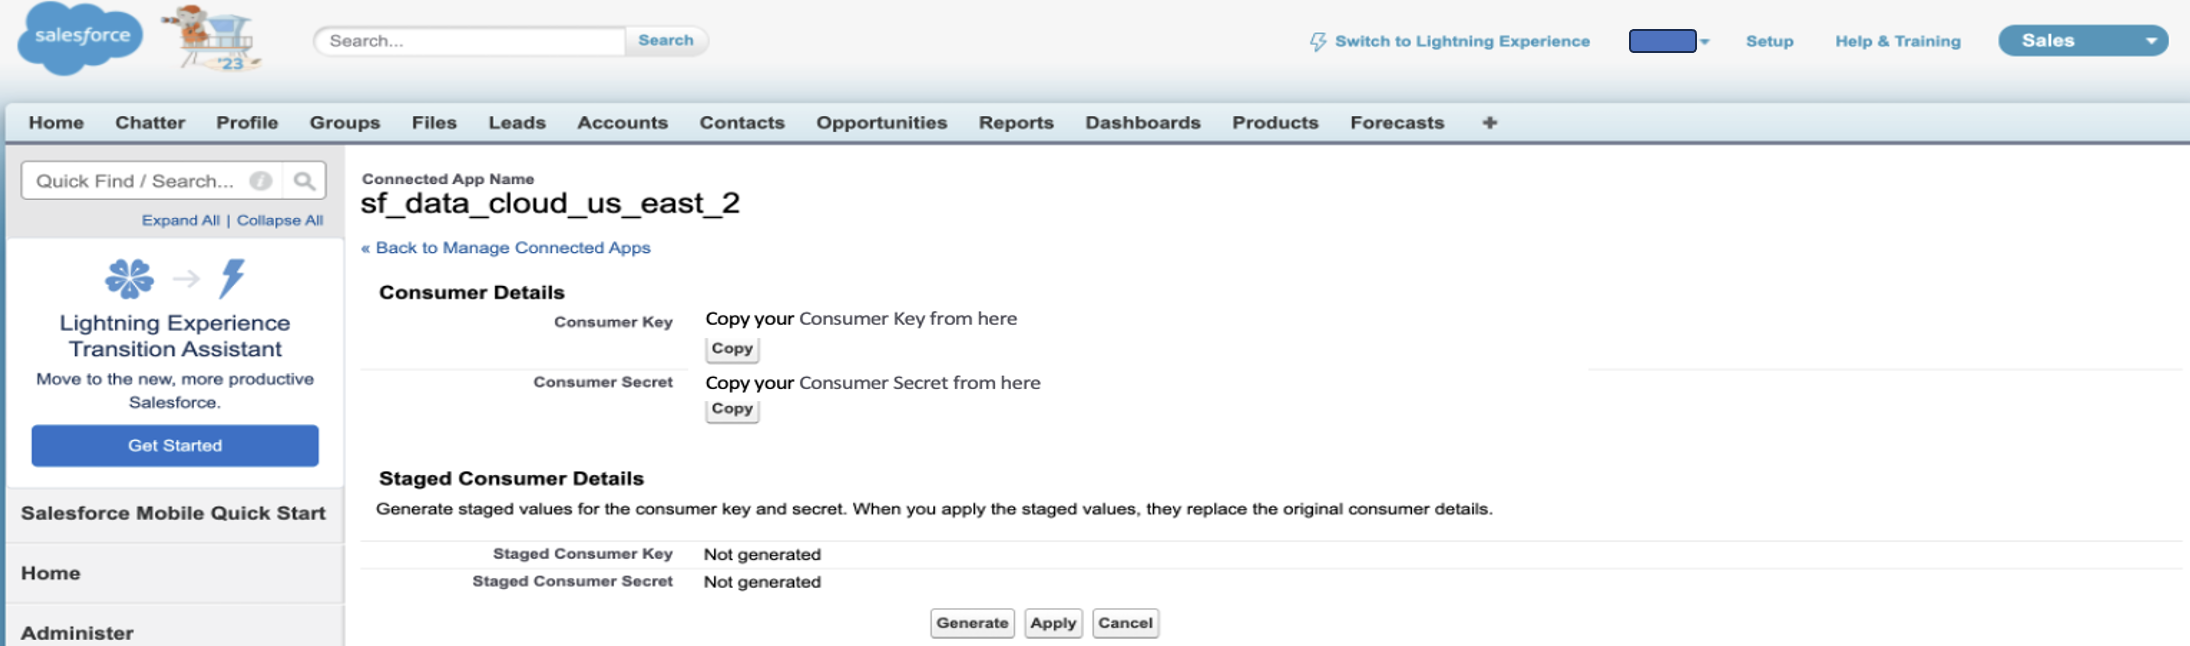Click the Staged Consumer Key 'Not generated' value
Screen dimensions: 2190x646
762,555
